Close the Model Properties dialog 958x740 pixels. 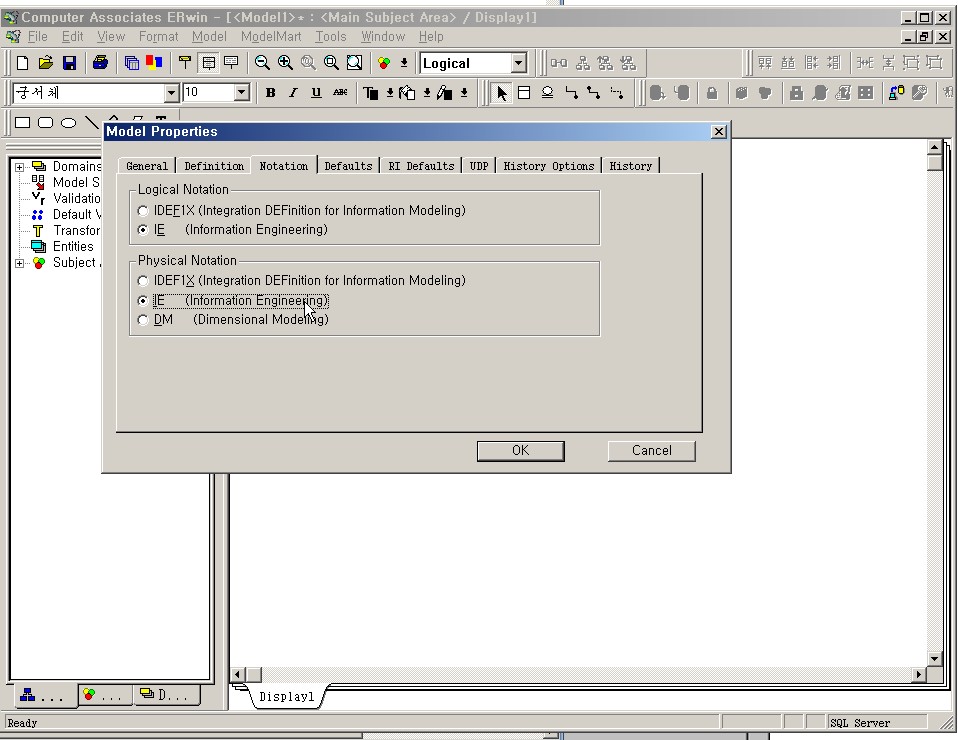(719, 131)
